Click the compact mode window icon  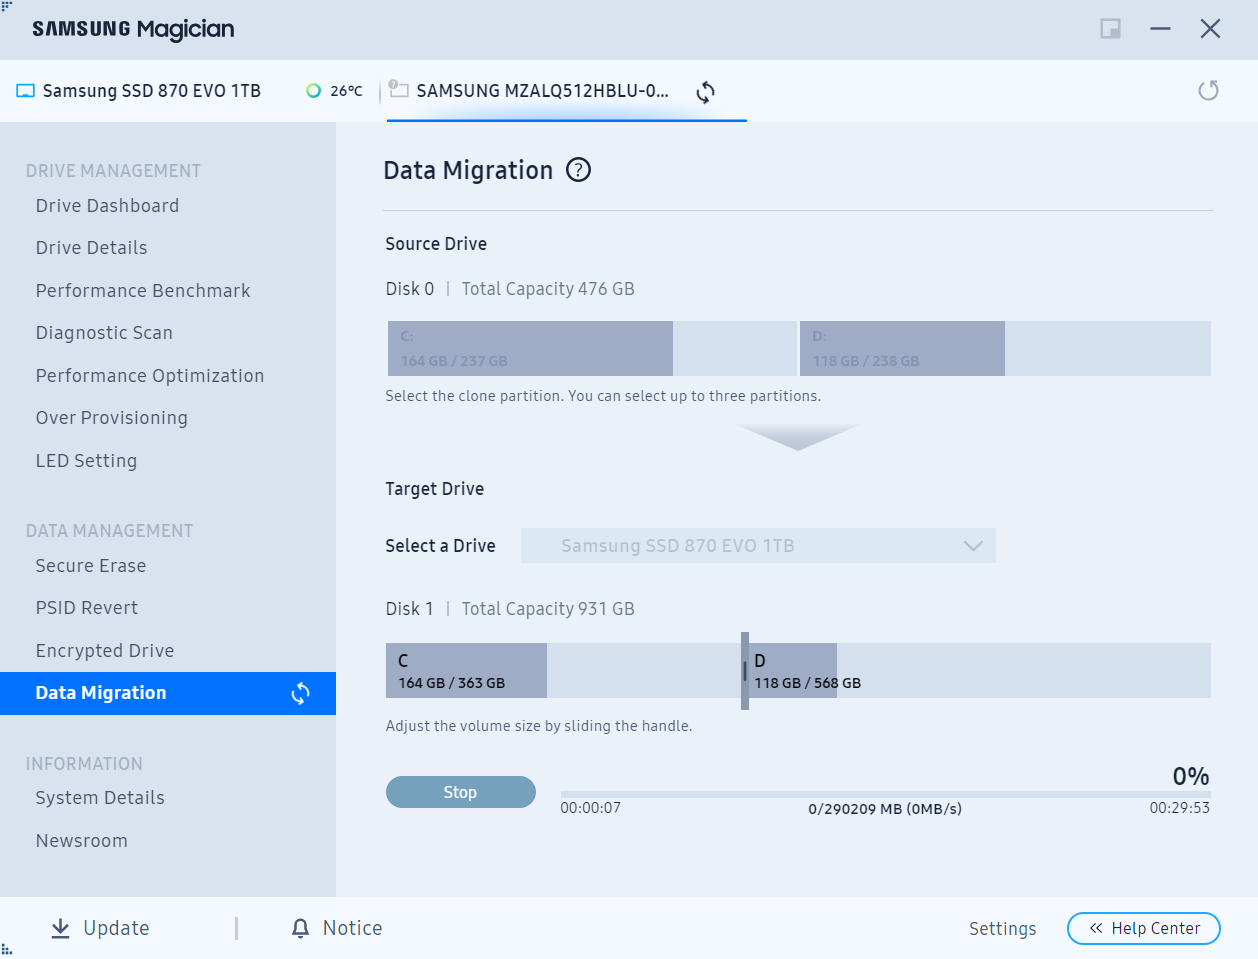pos(1110,29)
